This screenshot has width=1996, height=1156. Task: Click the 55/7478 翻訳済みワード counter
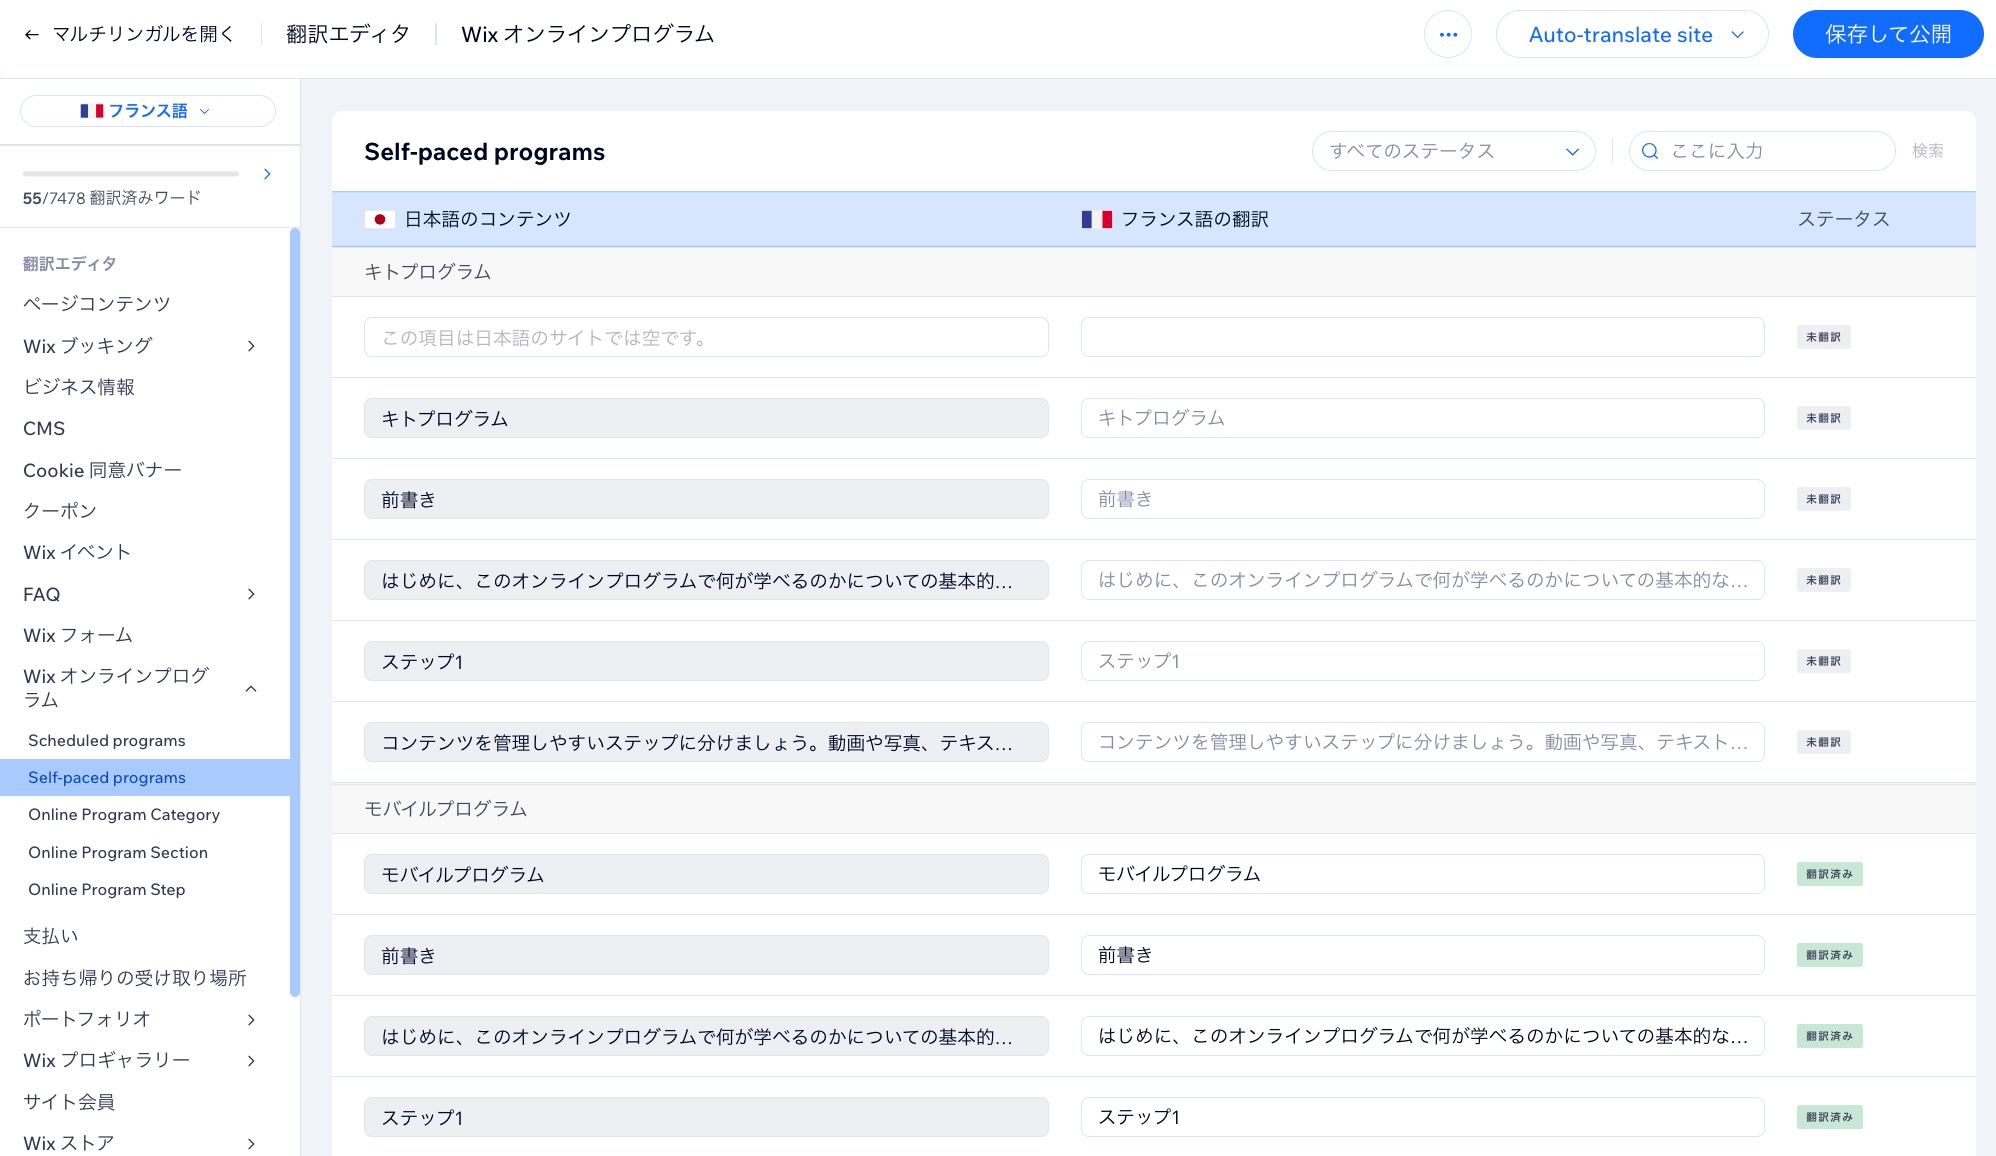[112, 198]
